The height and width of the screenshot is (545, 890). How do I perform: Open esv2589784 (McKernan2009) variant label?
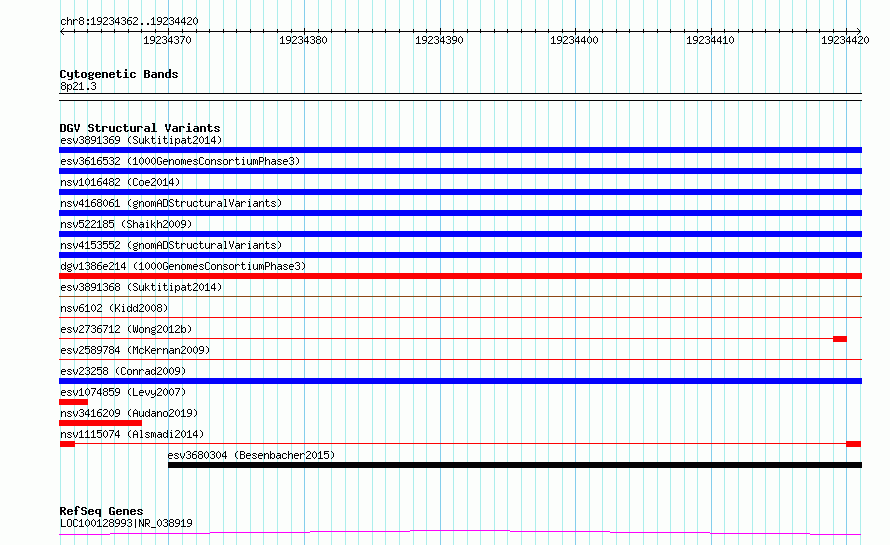[x=135, y=350]
